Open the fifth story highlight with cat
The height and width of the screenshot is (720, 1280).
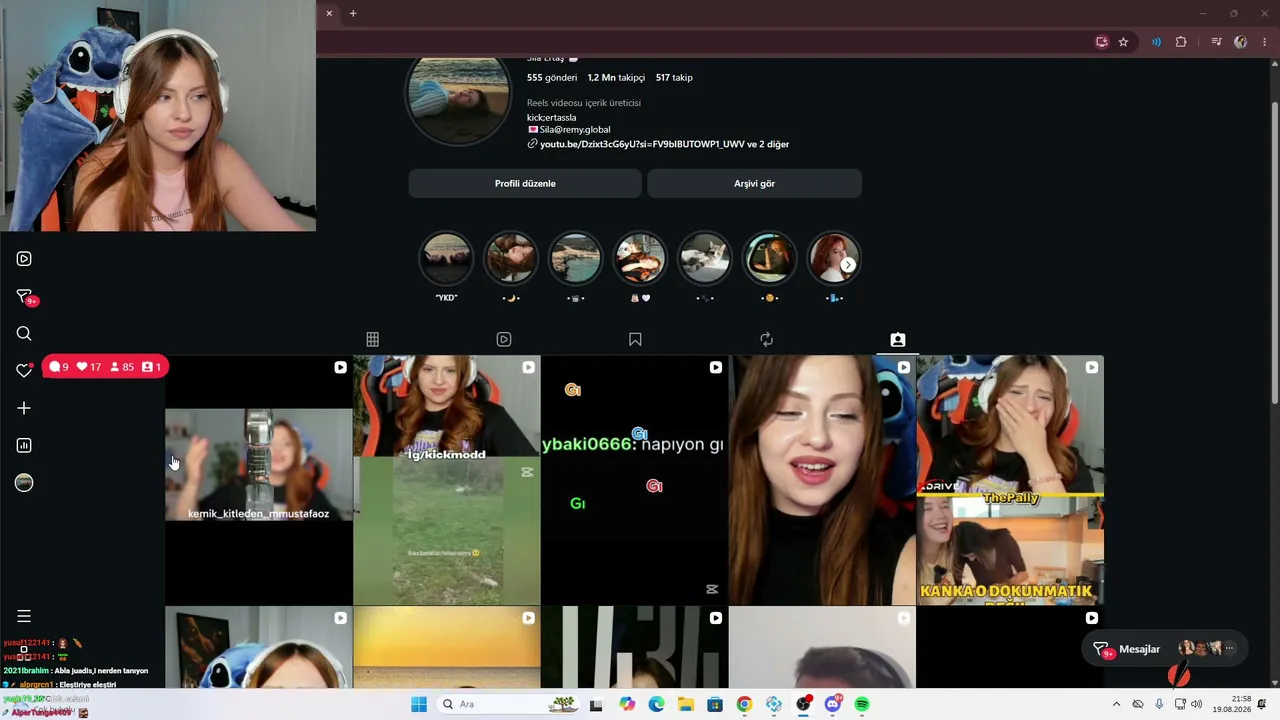[x=705, y=259]
